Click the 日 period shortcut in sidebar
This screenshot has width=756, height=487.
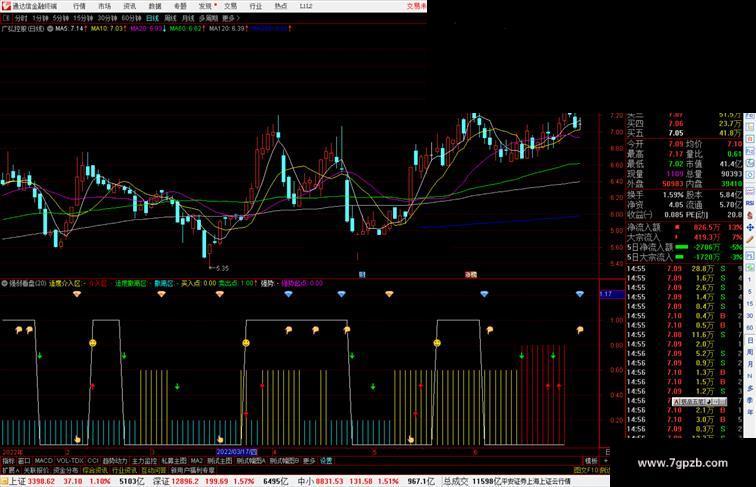tap(750, 340)
